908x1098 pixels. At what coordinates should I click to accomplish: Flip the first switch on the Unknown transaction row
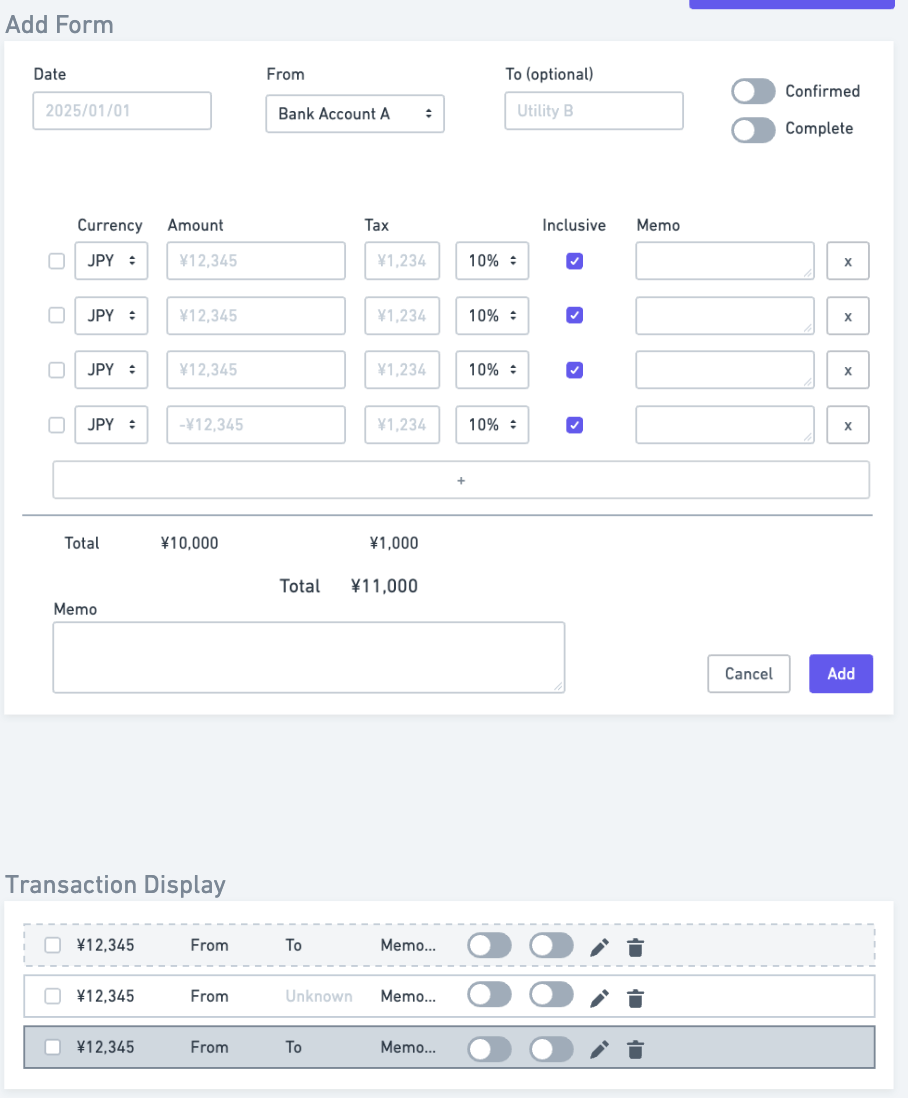489,996
